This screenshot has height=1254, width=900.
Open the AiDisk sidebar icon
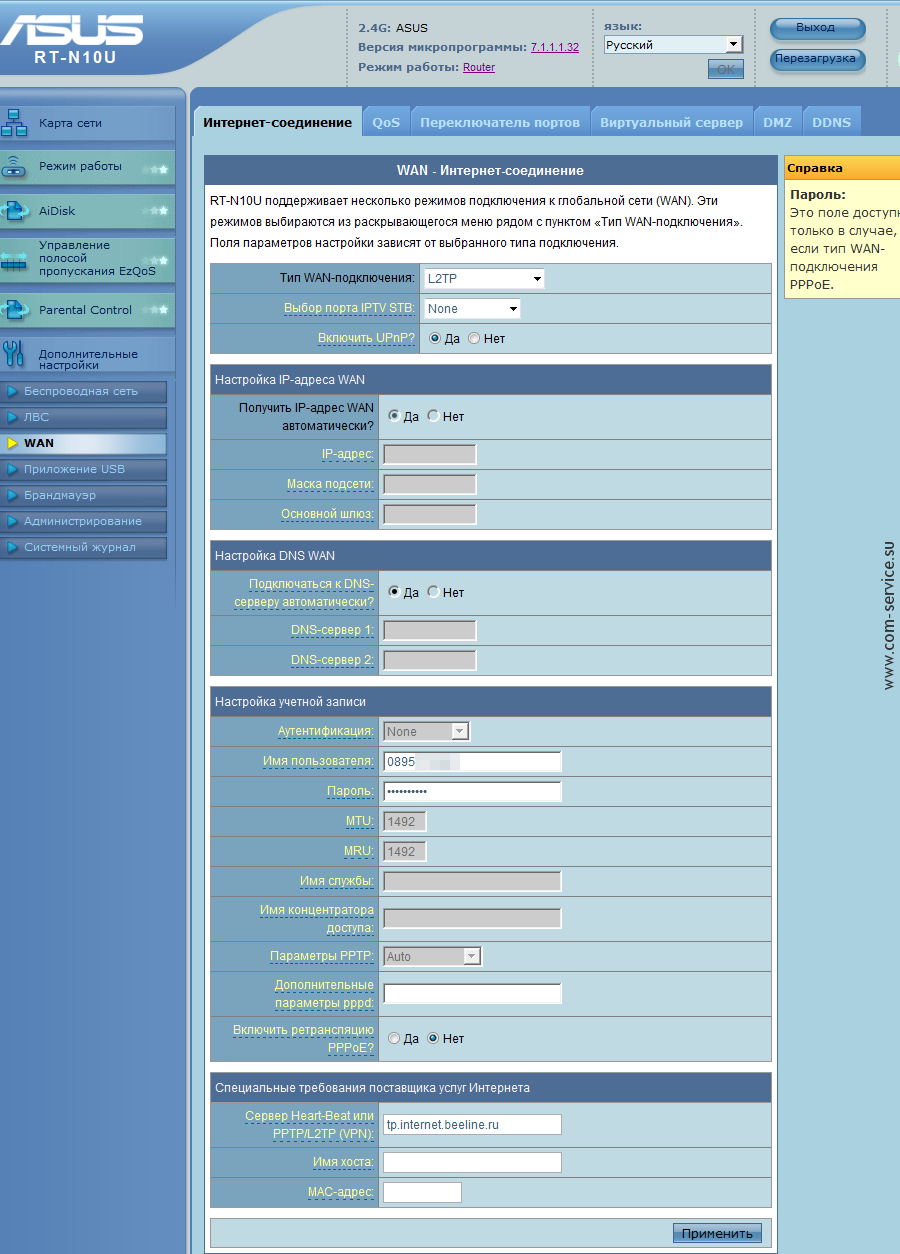pos(15,211)
